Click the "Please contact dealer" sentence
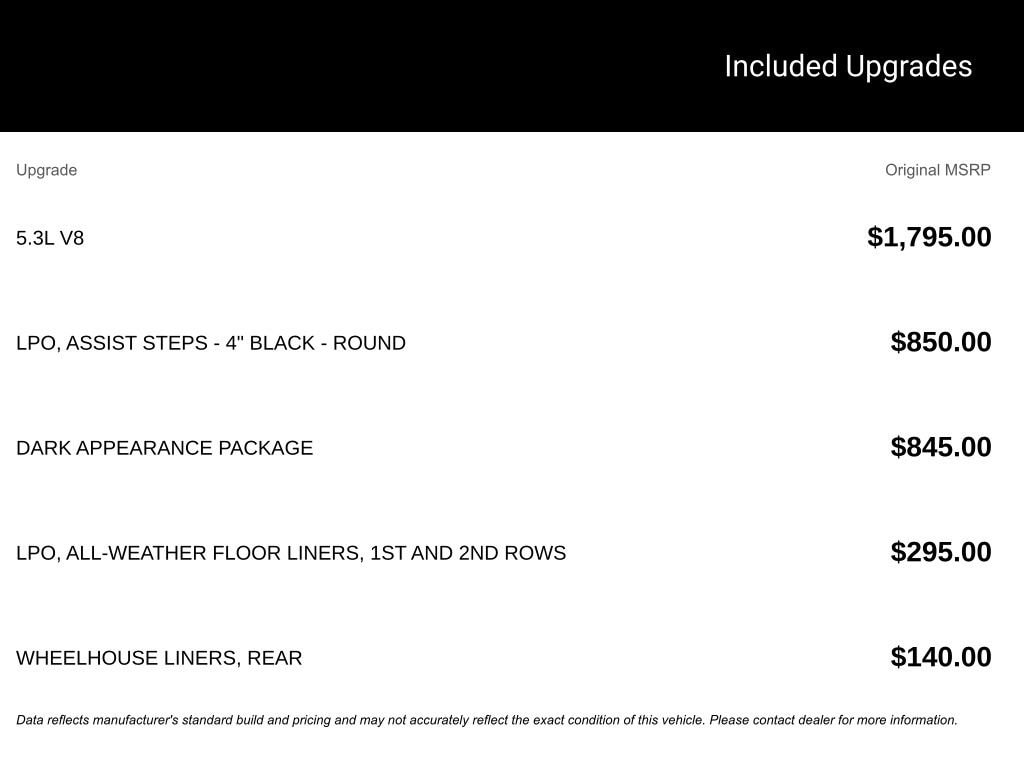Viewport: 1024px width, 768px height. (833, 720)
